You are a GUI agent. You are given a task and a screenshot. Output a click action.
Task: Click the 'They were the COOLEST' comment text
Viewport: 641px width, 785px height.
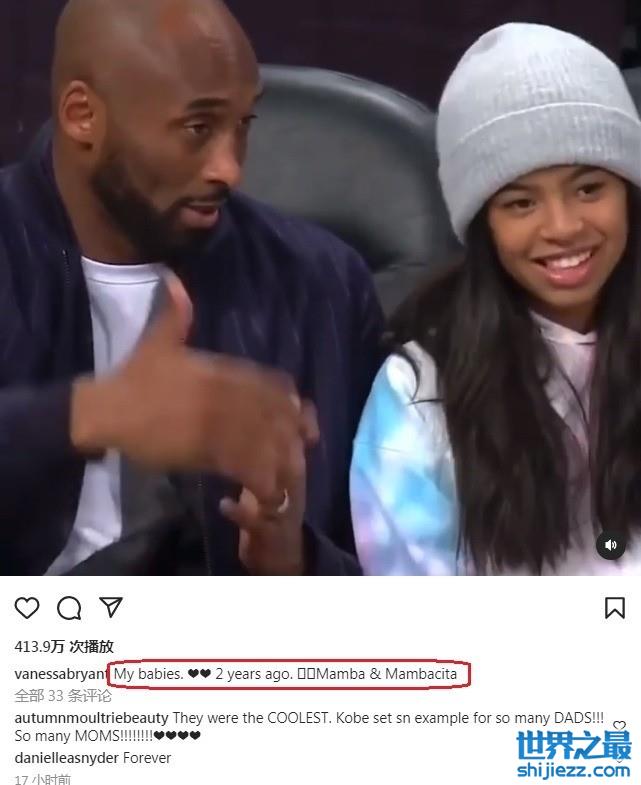click(251, 718)
